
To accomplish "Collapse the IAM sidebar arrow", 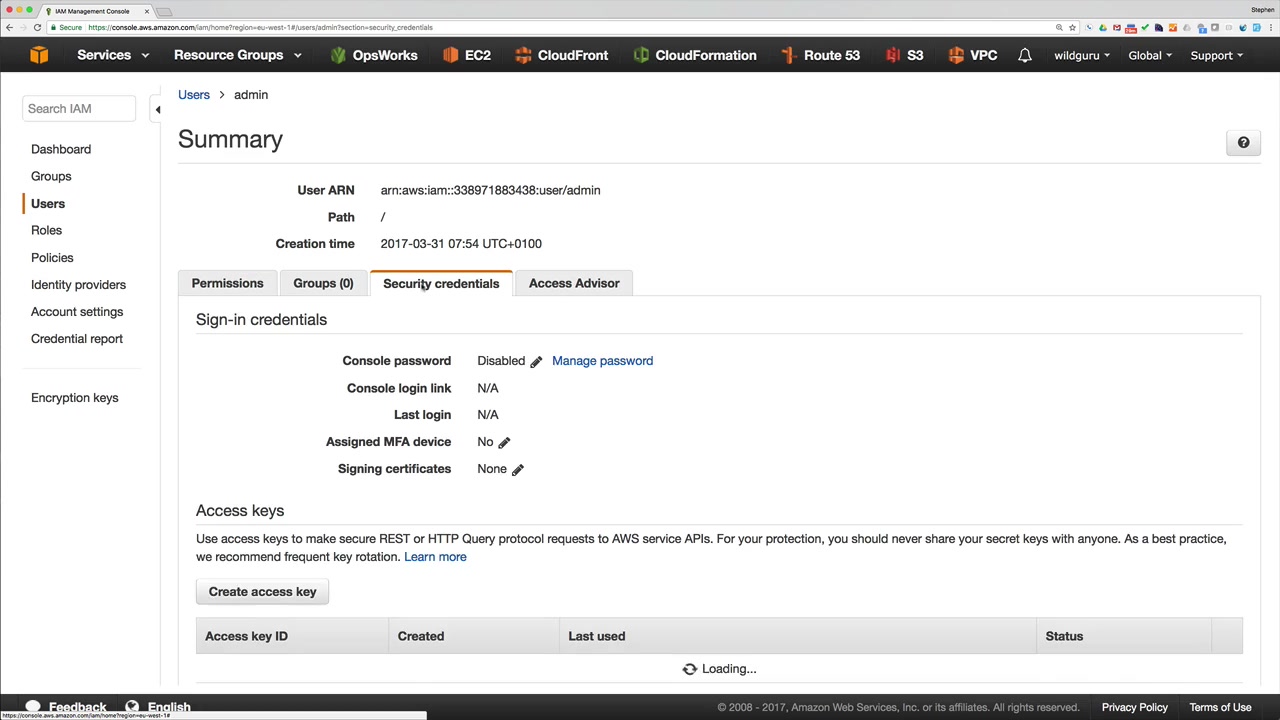I will pos(157,109).
